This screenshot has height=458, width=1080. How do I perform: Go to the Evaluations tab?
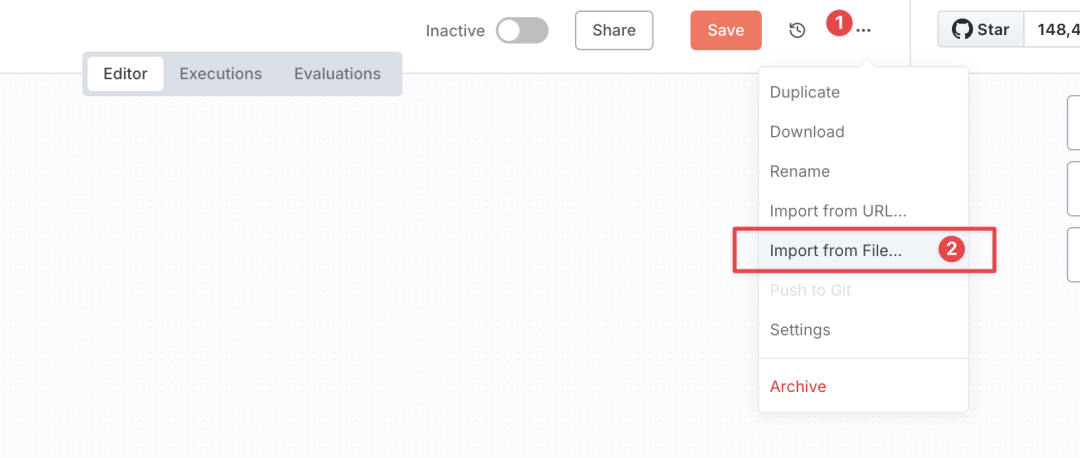point(337,74)
